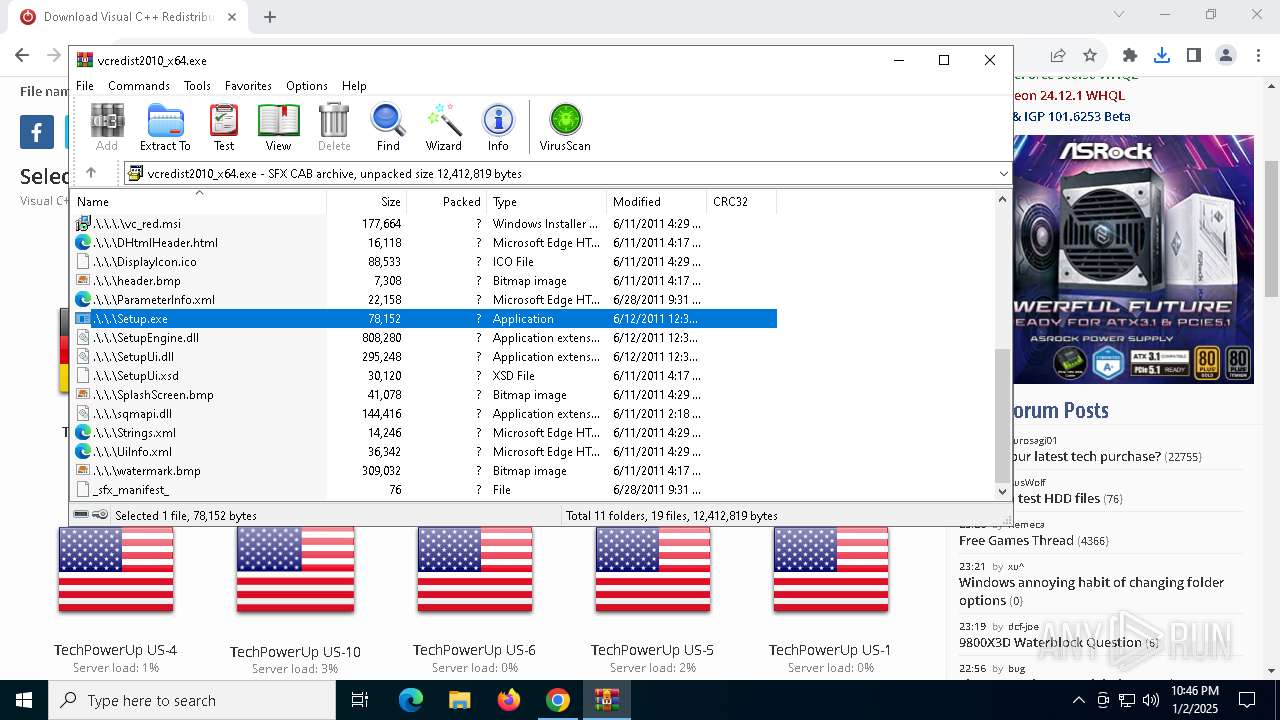Select the Setup.exe file row
Image resolution: width=1280 pixels, height=720 pixels.
coord(424,319)
